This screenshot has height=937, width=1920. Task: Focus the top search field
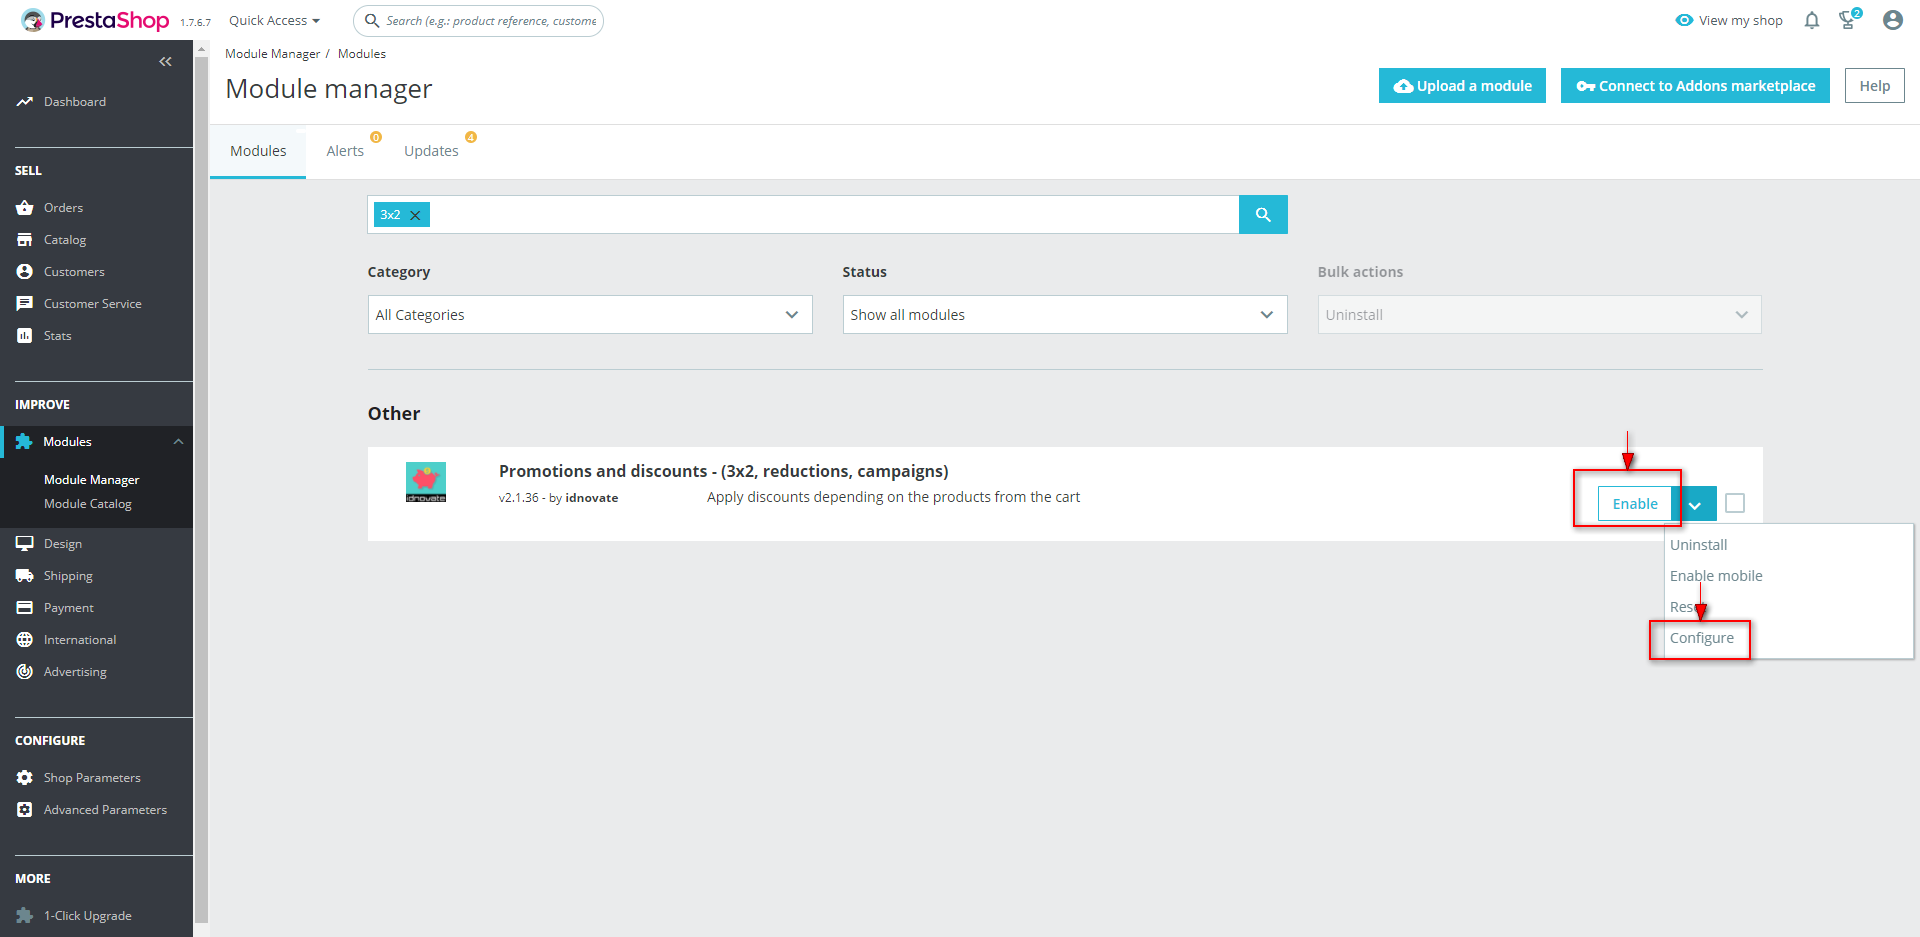point(478,21)
